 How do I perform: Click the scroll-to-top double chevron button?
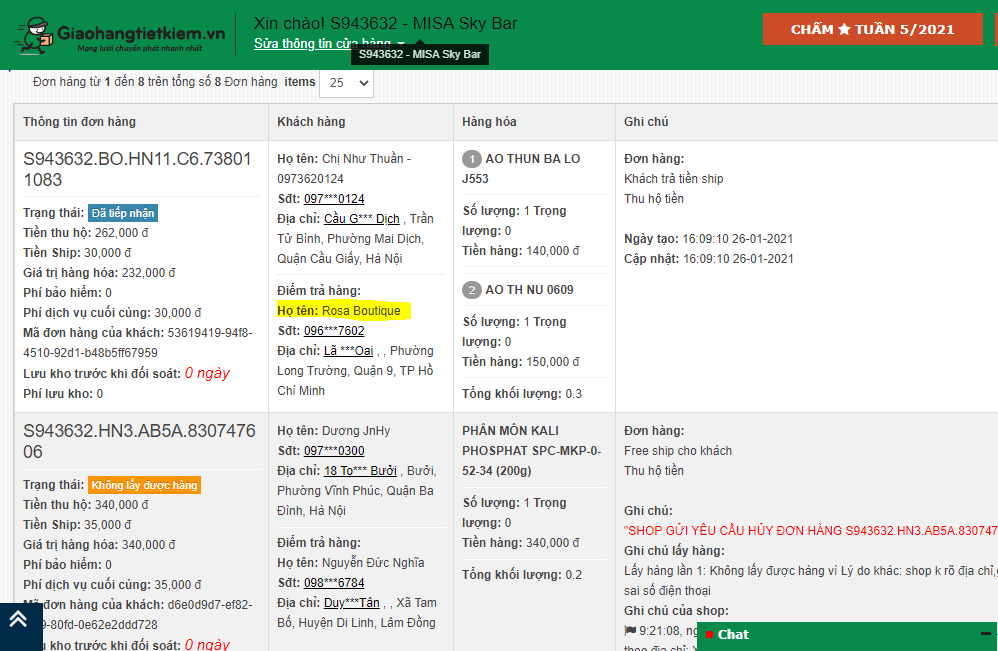[x=18, y=619]
